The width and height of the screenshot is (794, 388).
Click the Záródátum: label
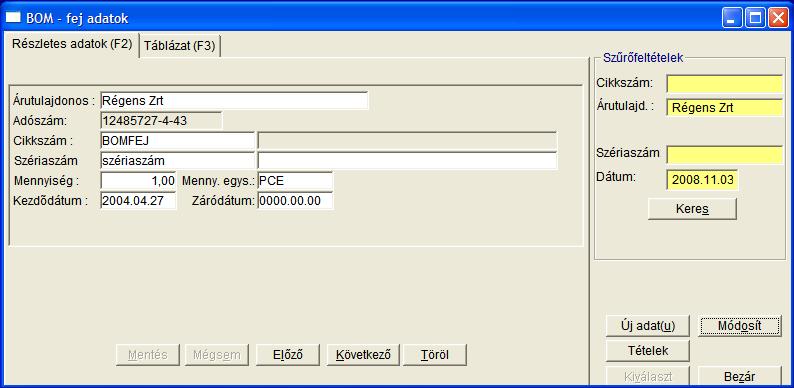point(223,201)
